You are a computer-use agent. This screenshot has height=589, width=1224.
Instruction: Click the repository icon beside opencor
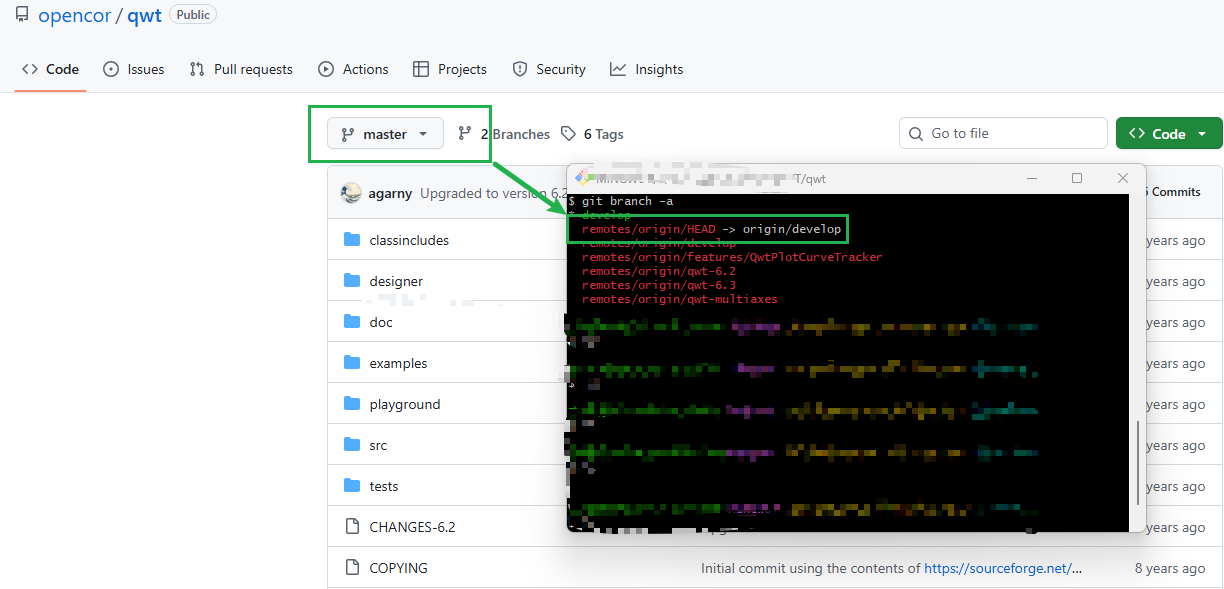pyautogui.click(x=22, y=16)
